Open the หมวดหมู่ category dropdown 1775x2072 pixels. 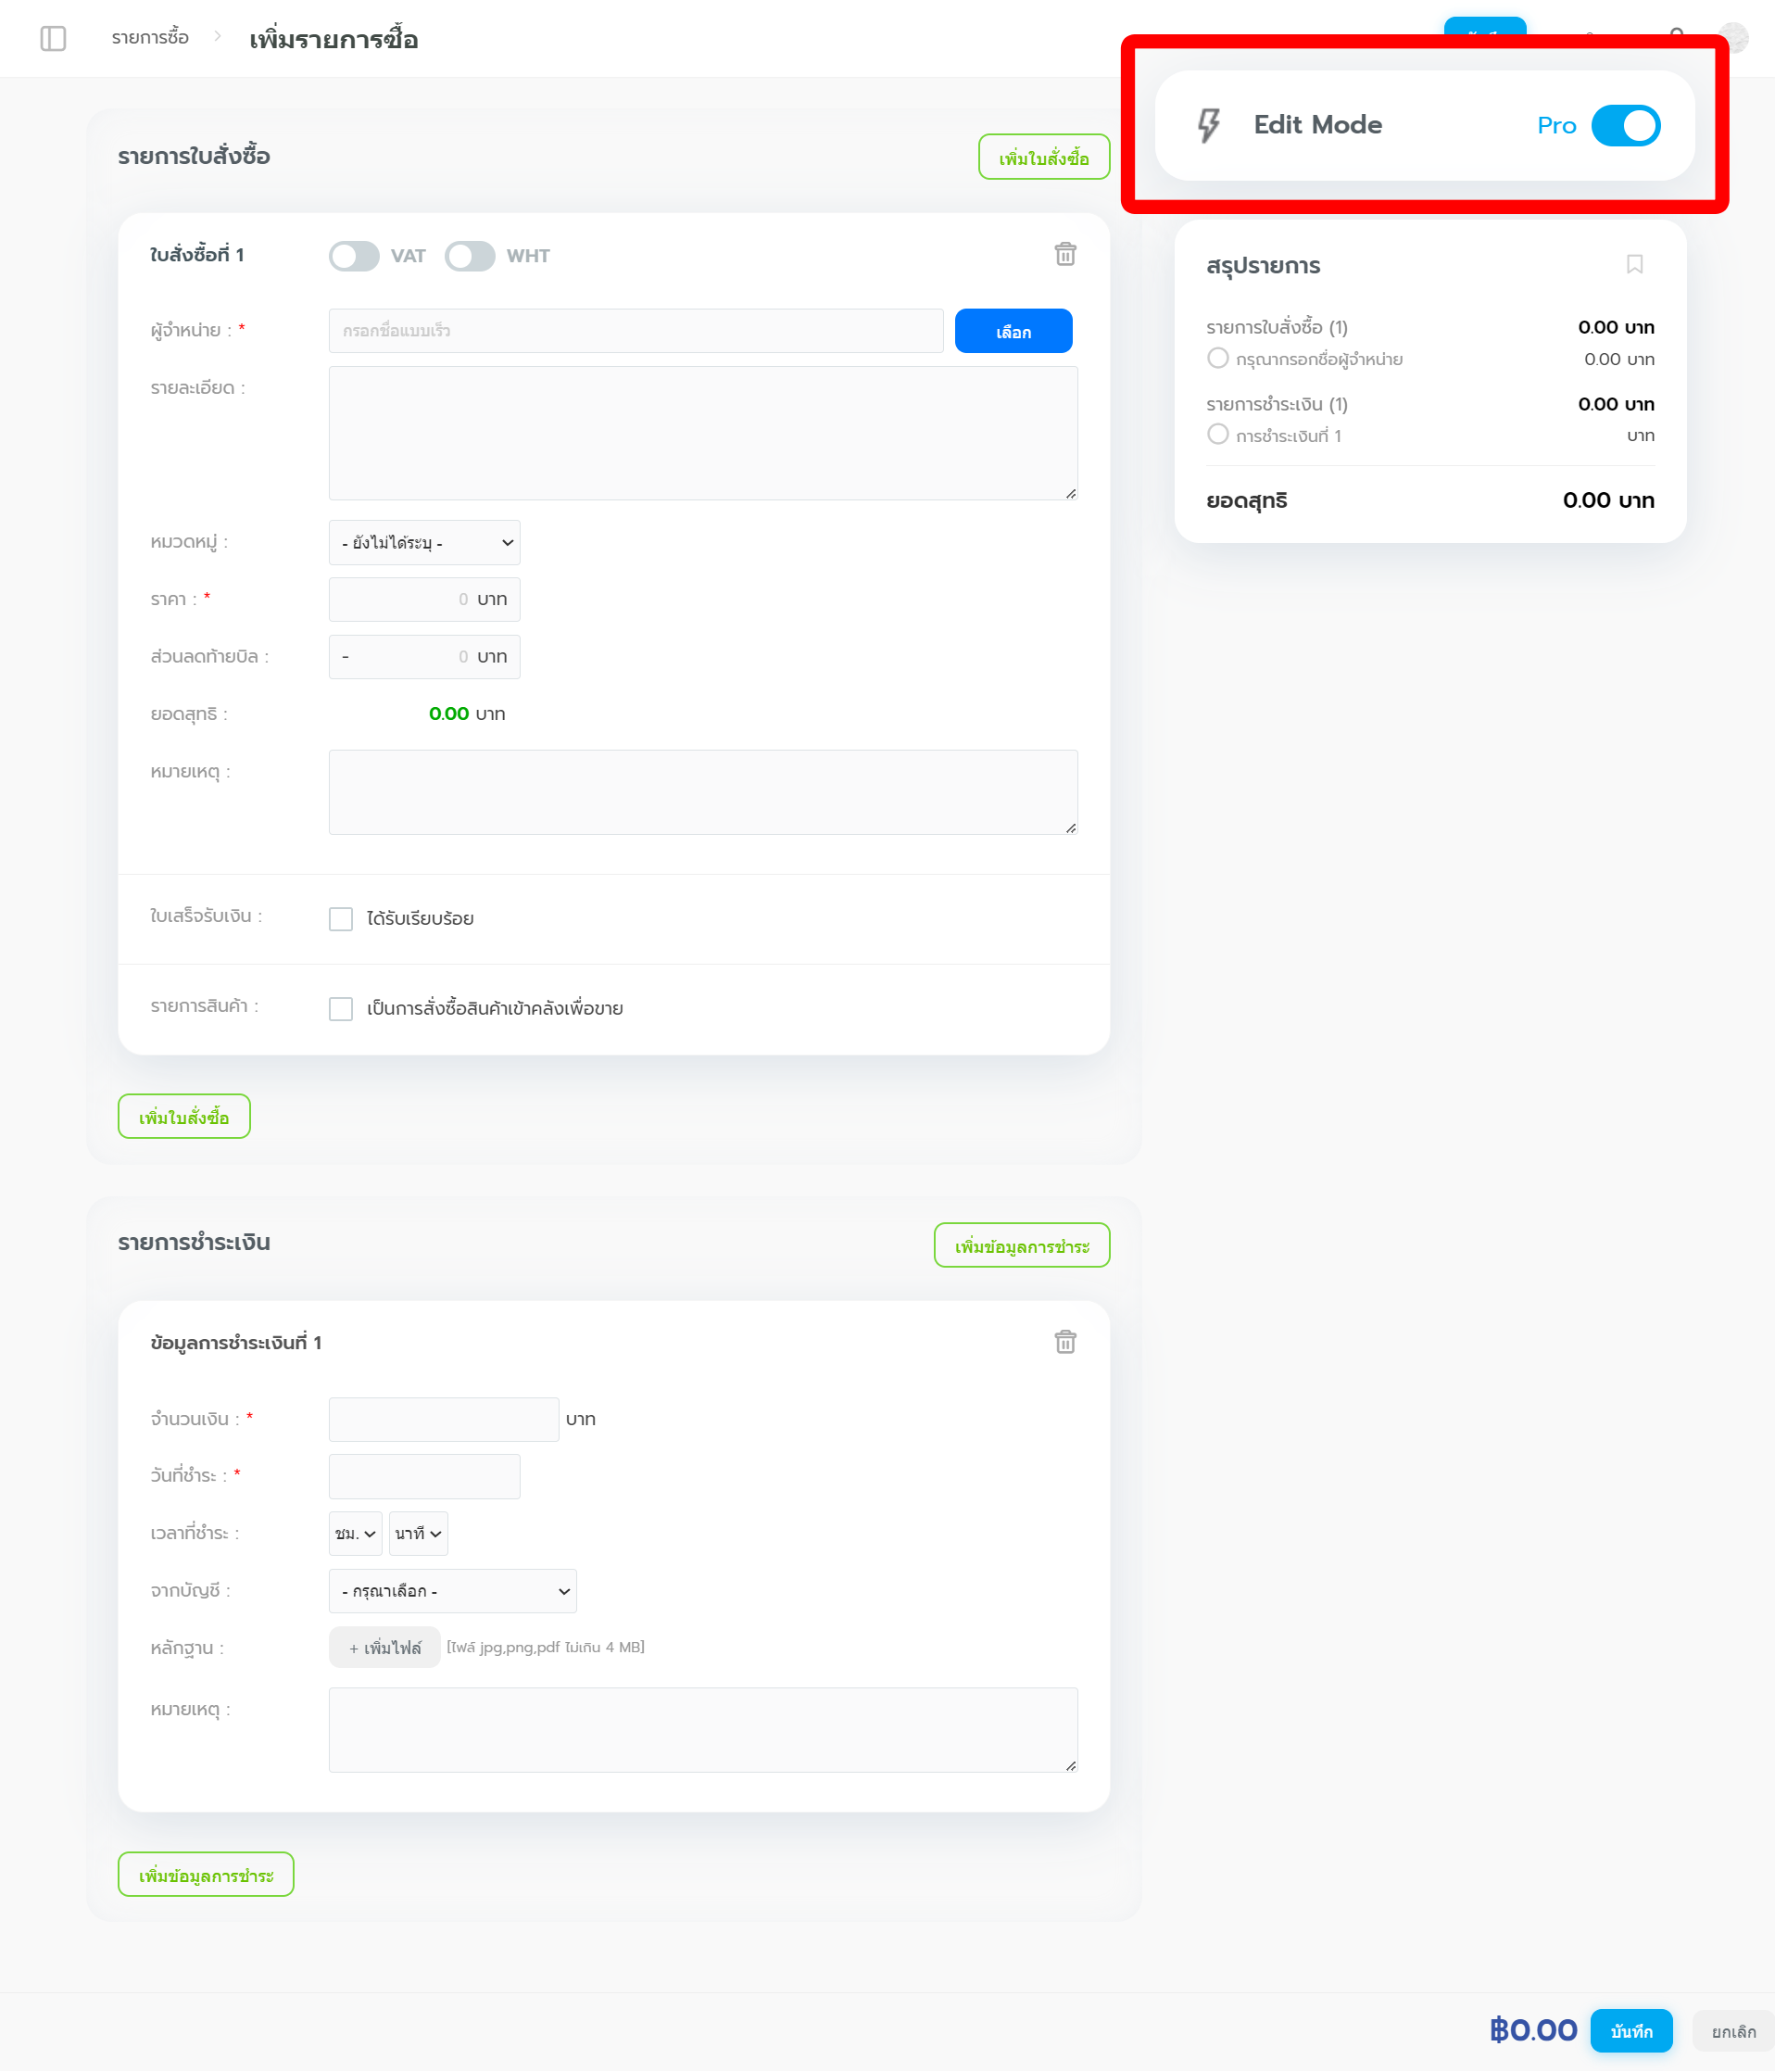(x=424, y=543)
